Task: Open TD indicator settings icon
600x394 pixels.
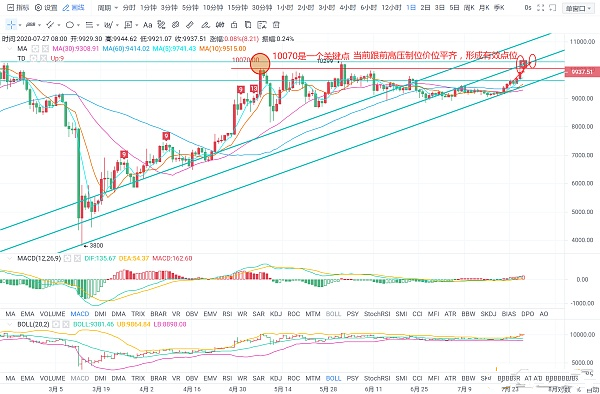Action: click(34, 58)
